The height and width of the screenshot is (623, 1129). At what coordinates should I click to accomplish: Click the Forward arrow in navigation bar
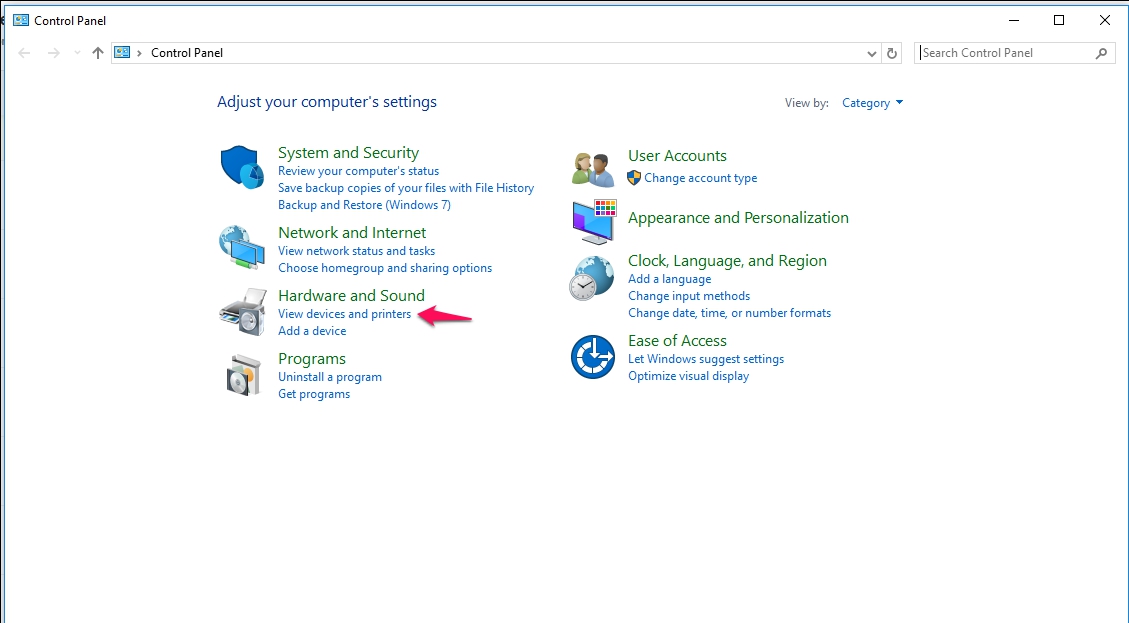pyautogui.click(x=53, y=53)
